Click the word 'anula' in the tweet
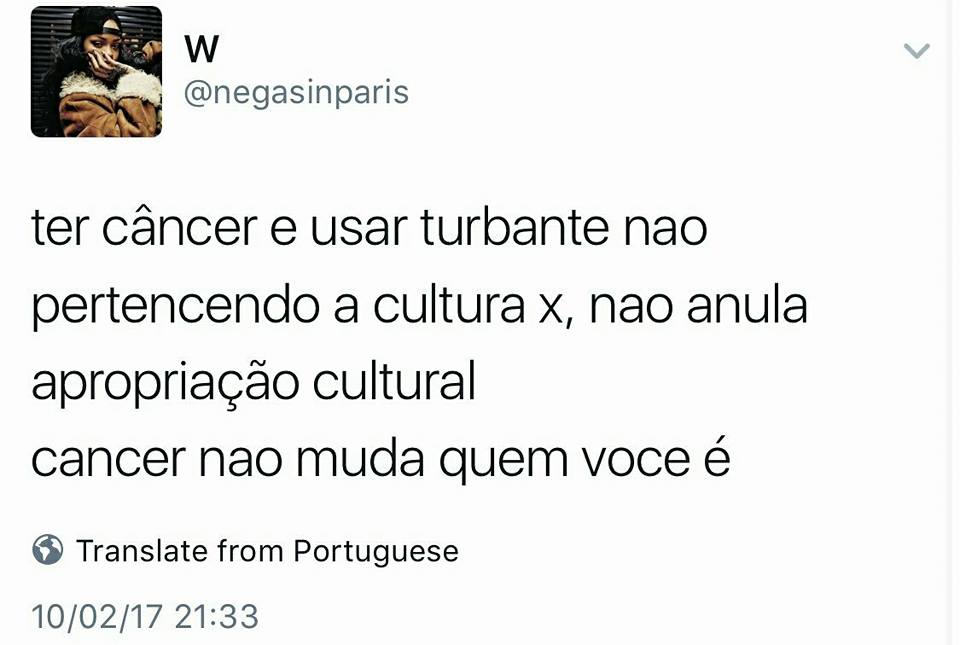This screenshot has height=645, width=960. point(747,305)
